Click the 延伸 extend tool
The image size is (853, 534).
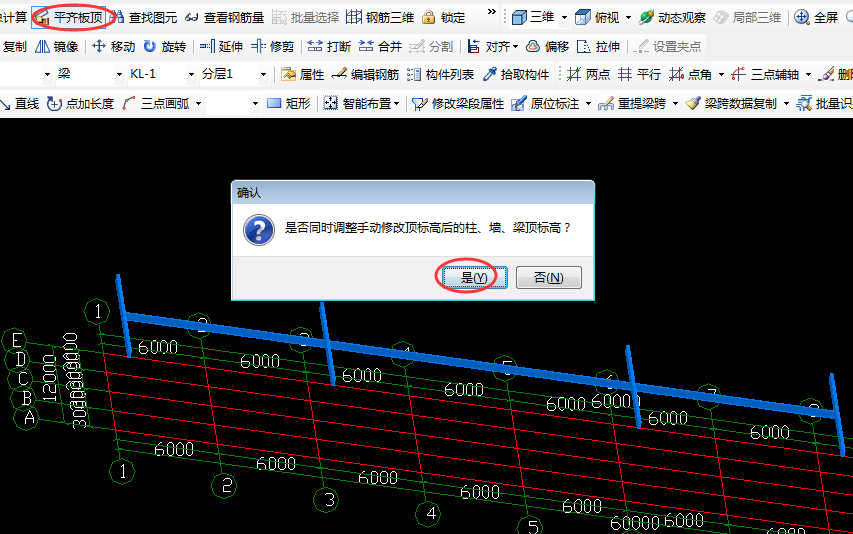point(221,47)
